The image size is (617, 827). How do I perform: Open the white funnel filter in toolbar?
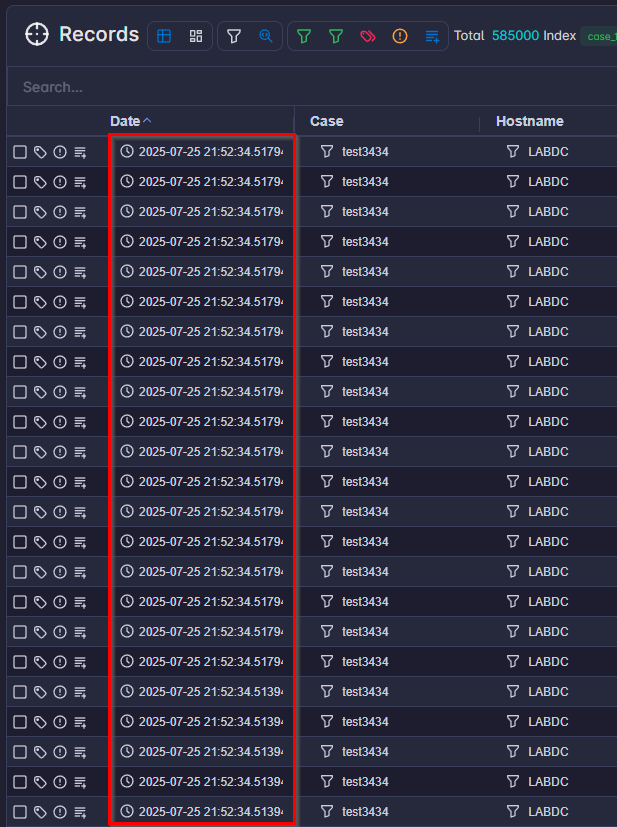pos(234,36)
